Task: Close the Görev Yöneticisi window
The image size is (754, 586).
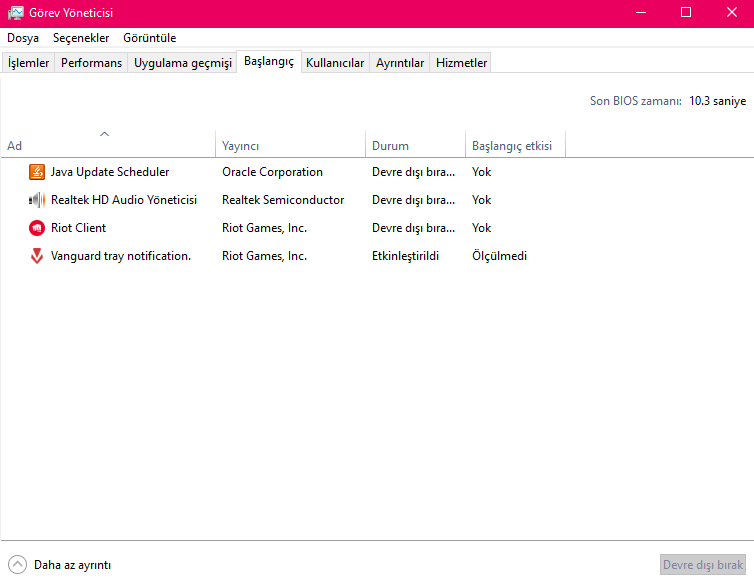Action: (x=731, y=13)
